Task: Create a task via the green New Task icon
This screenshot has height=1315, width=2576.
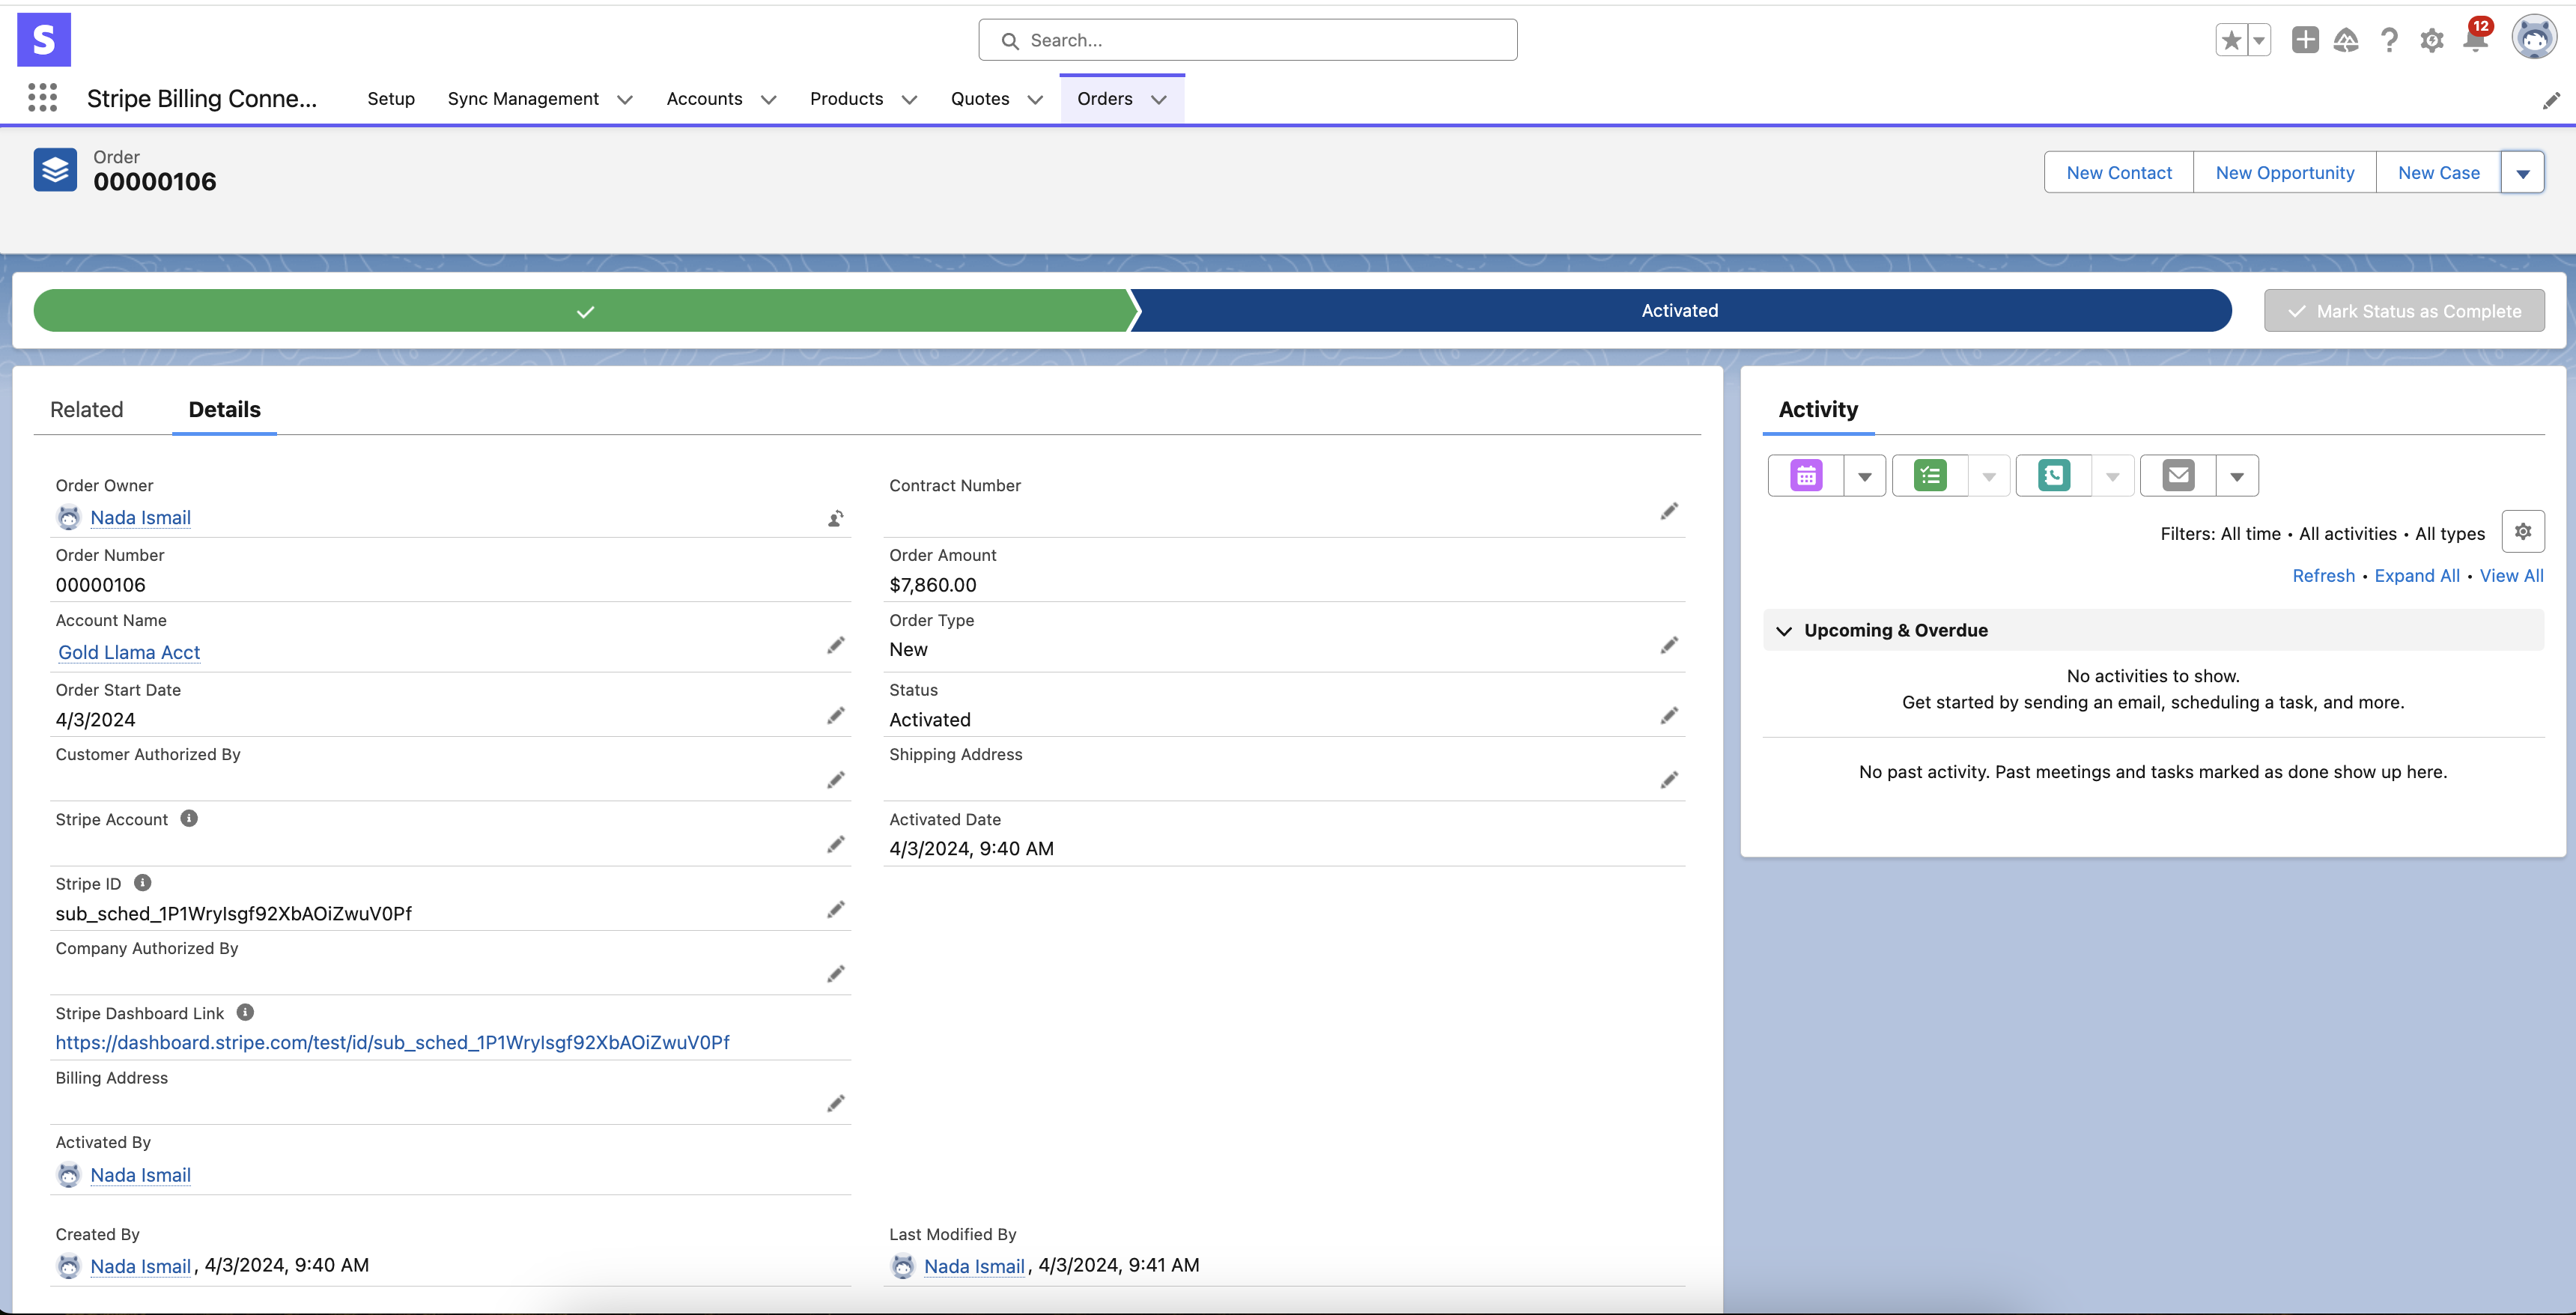Action: pyautogui.click(x=1929, y=475)
